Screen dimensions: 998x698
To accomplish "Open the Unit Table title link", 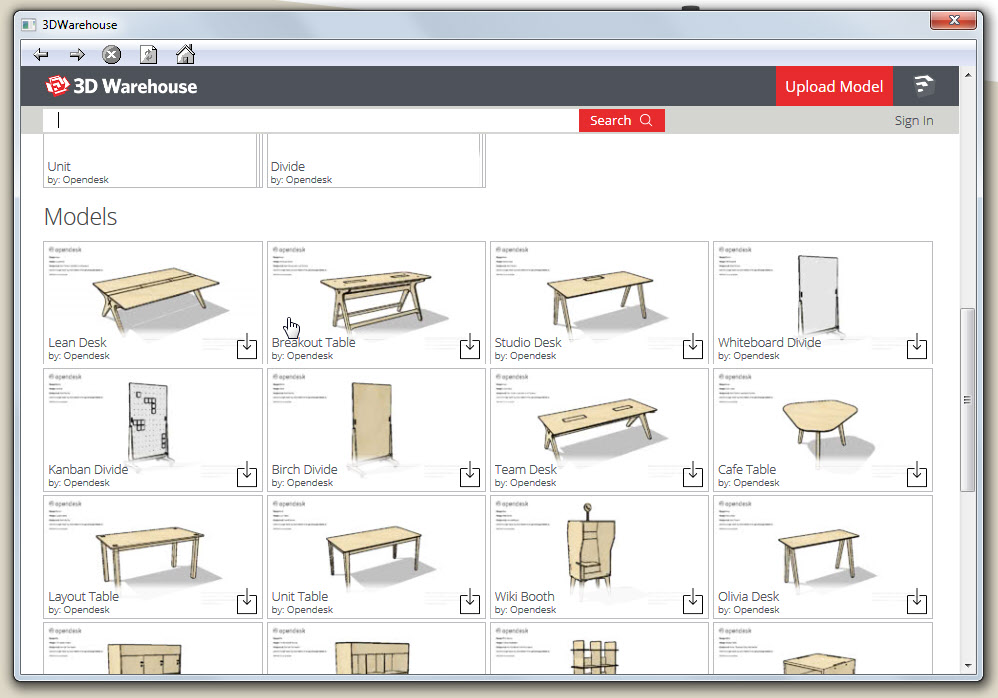I will 300,597.
